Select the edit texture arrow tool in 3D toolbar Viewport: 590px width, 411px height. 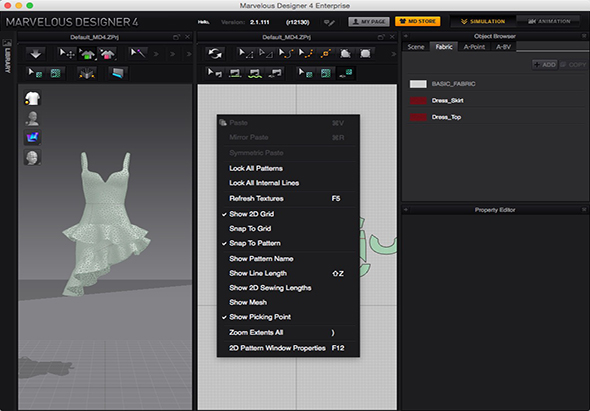(x=36, y=73)
